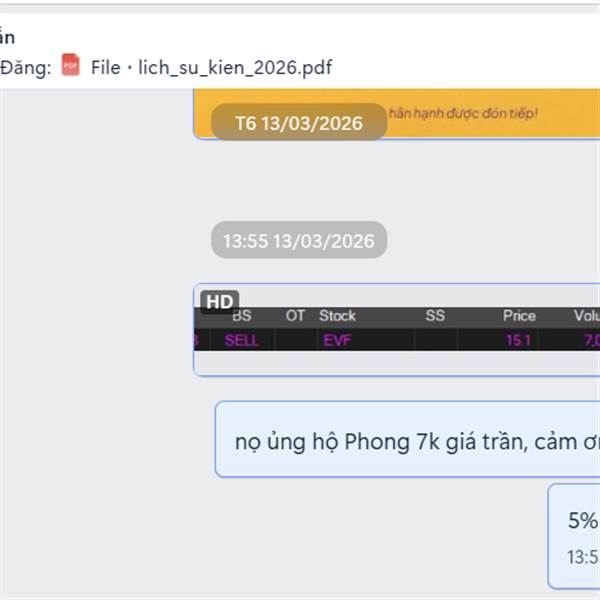Click the time under the 5% message
The height and width of the screenshot is (600, 600).
[583, 557]
